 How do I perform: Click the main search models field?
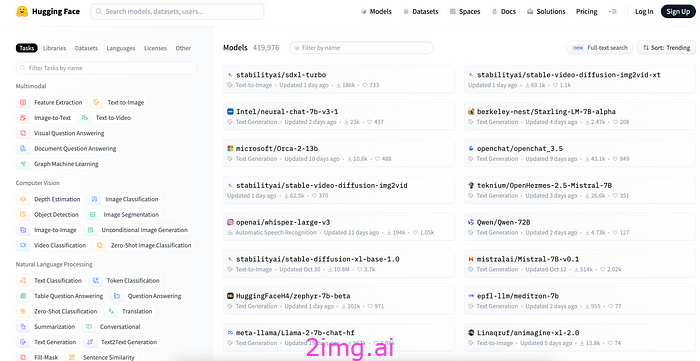(x=177, y=12)
